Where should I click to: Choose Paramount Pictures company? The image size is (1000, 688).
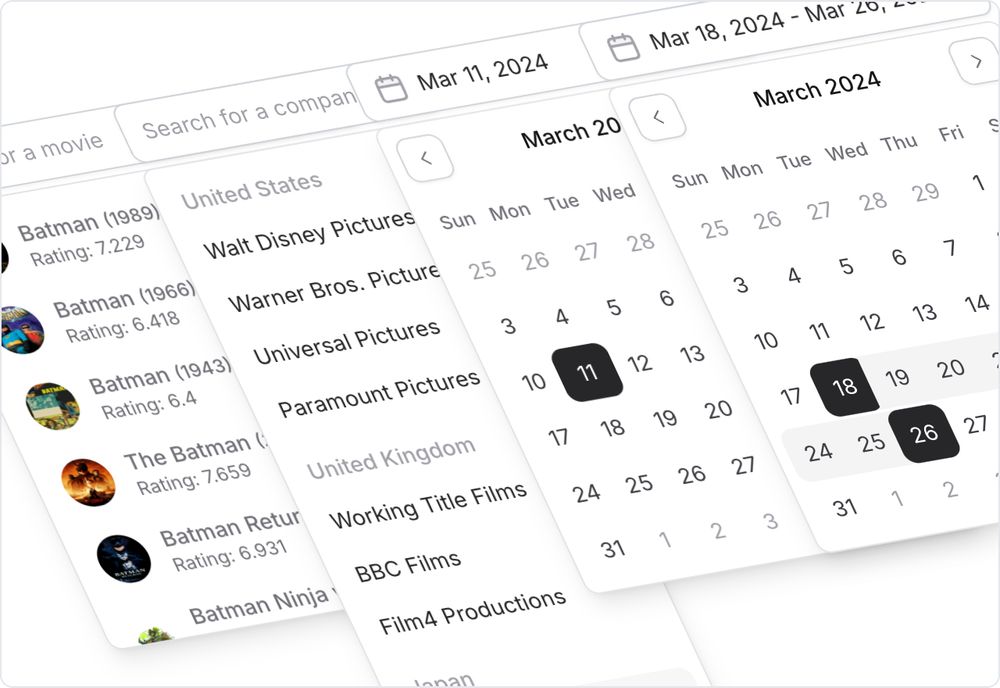(x=379, y=393)
